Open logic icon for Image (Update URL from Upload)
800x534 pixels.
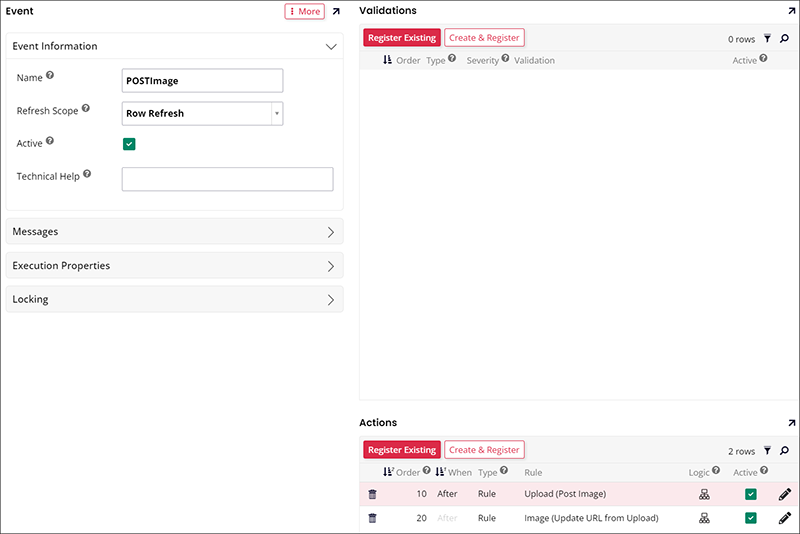(x=704, y=518)
